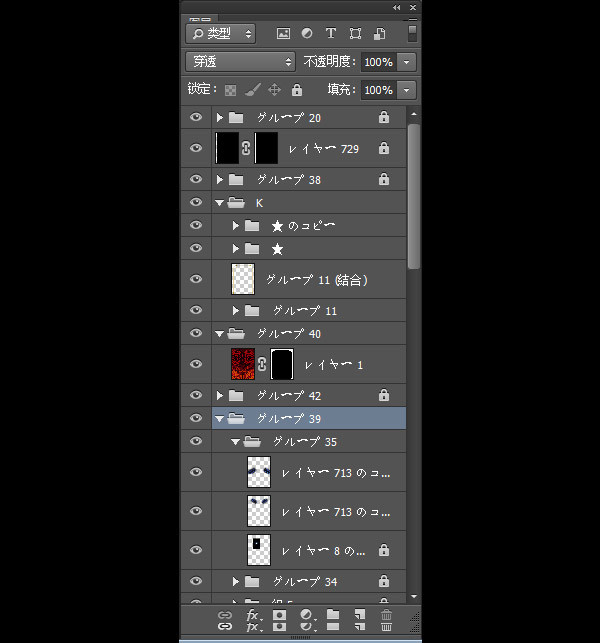The height and width of the screenshot is (643, 600).
Task: Open the 穿透 blend mode dropdown
Action: [240, 62]
